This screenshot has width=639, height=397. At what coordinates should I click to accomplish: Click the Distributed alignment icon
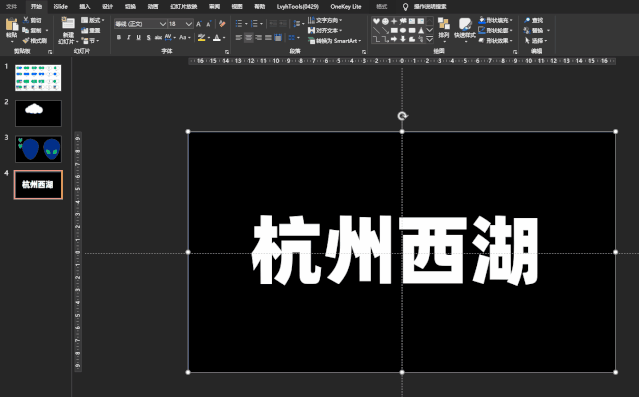tap(278, 37)
